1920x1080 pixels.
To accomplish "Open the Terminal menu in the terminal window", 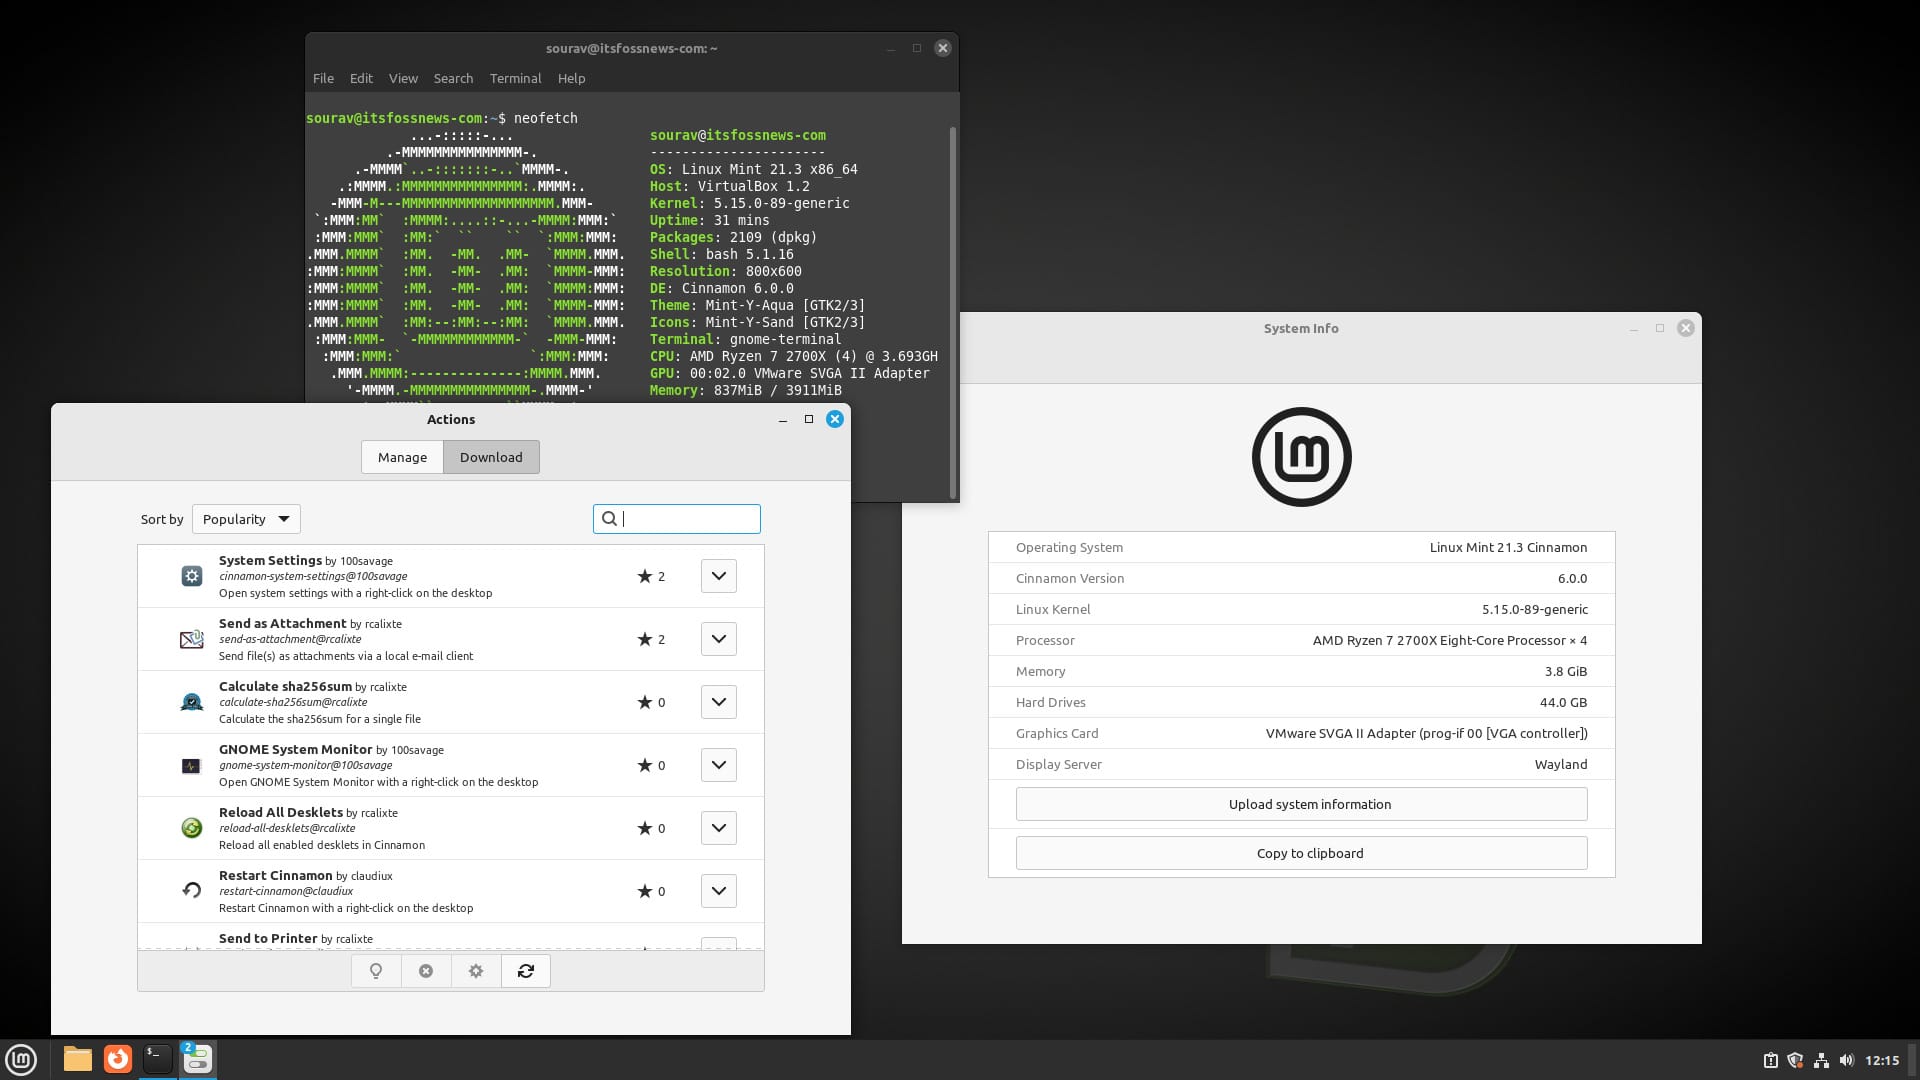I will [x=515, y=78].
